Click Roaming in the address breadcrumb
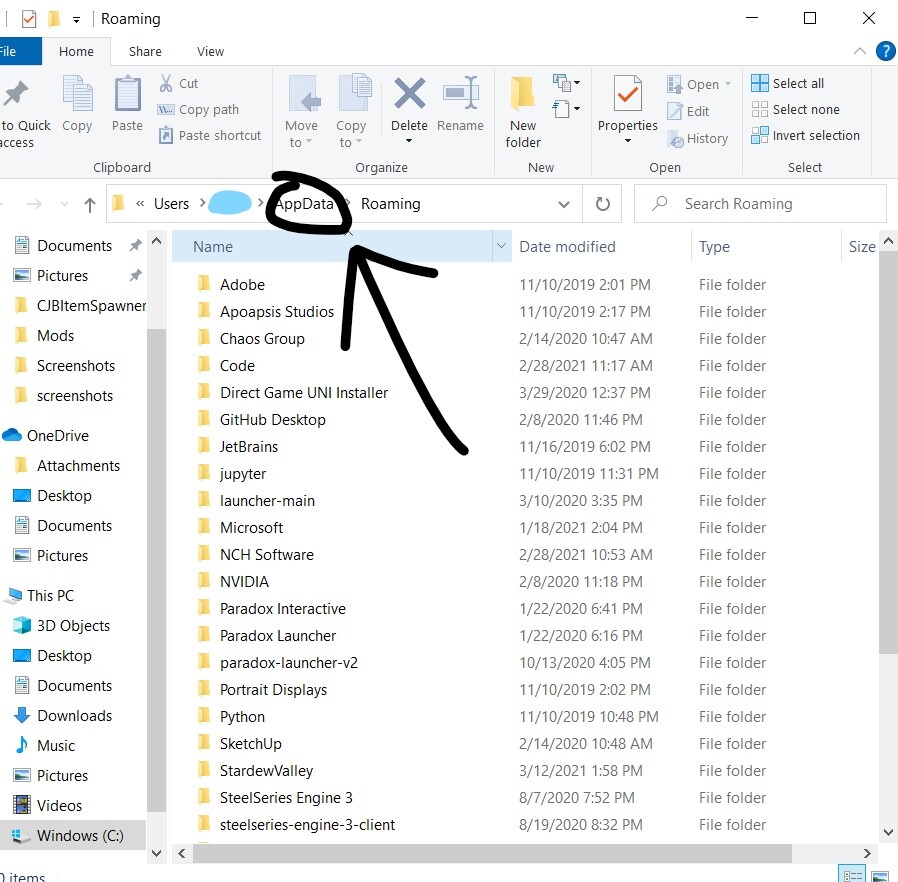The image size is (898, 882). coord(391,204)
